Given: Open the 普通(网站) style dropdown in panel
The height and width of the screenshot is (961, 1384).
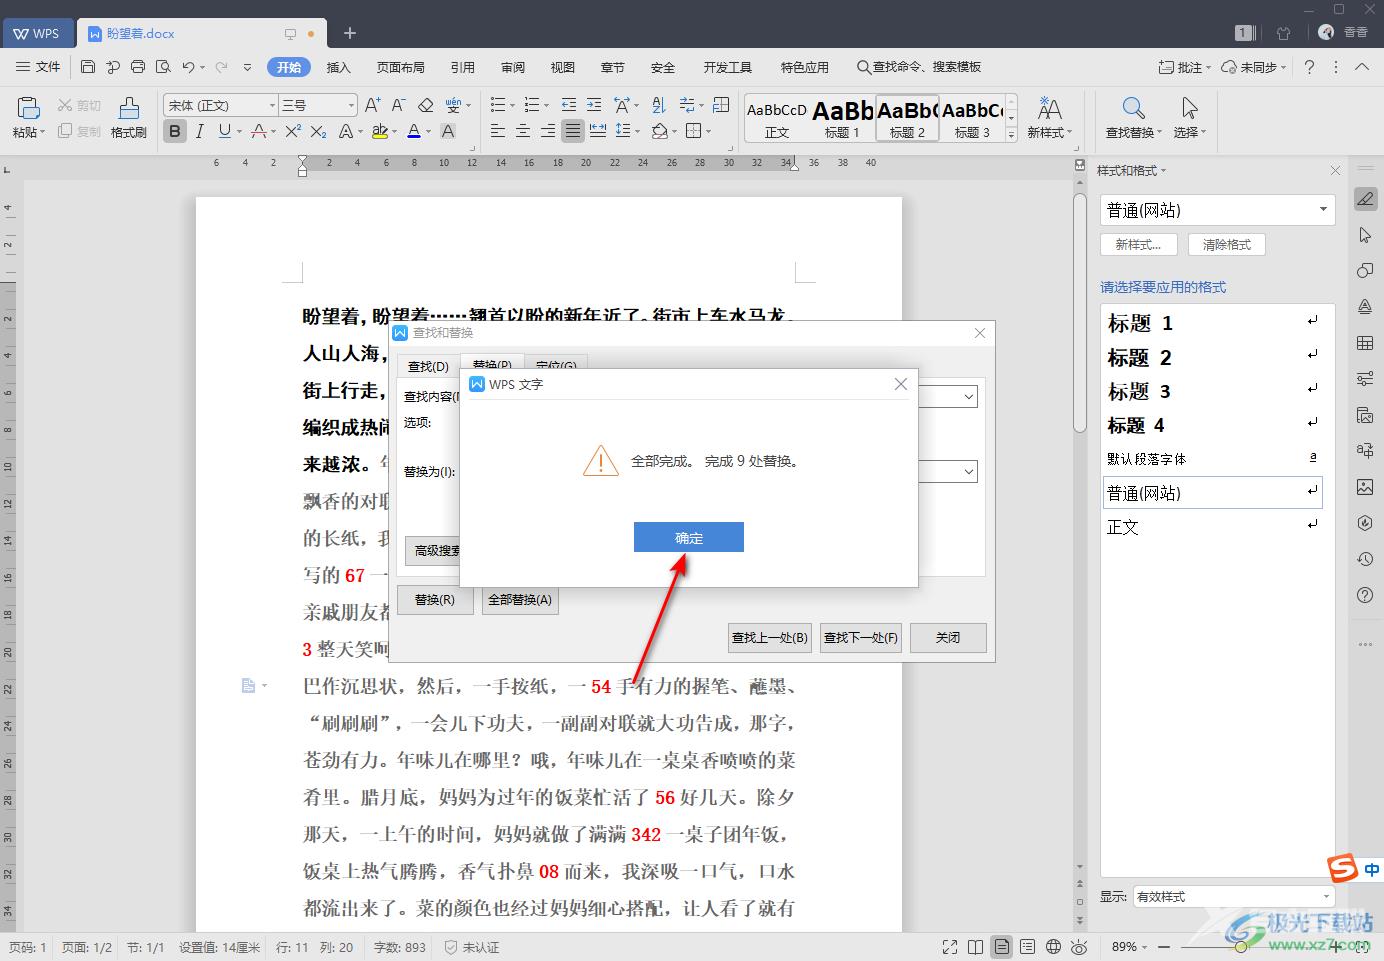Looking at the screenshot, I should pos(1323,210).
